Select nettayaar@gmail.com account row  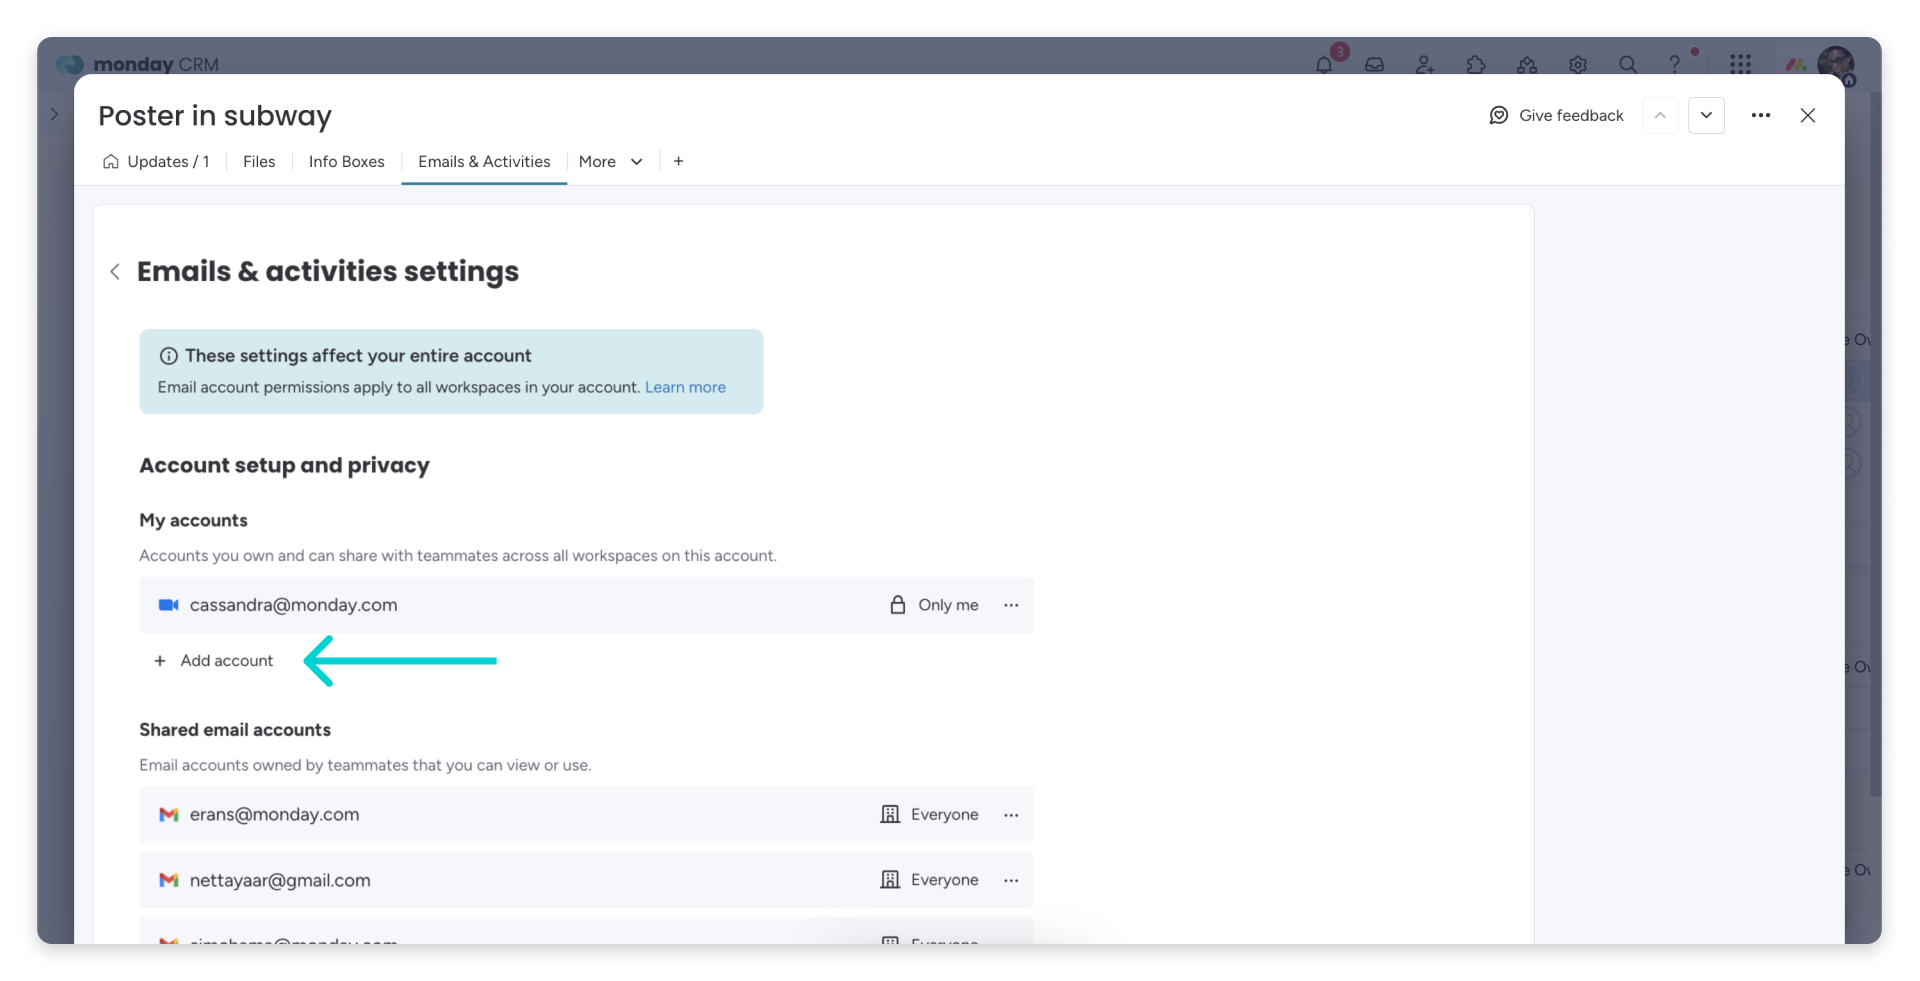[x=586, y=880]
